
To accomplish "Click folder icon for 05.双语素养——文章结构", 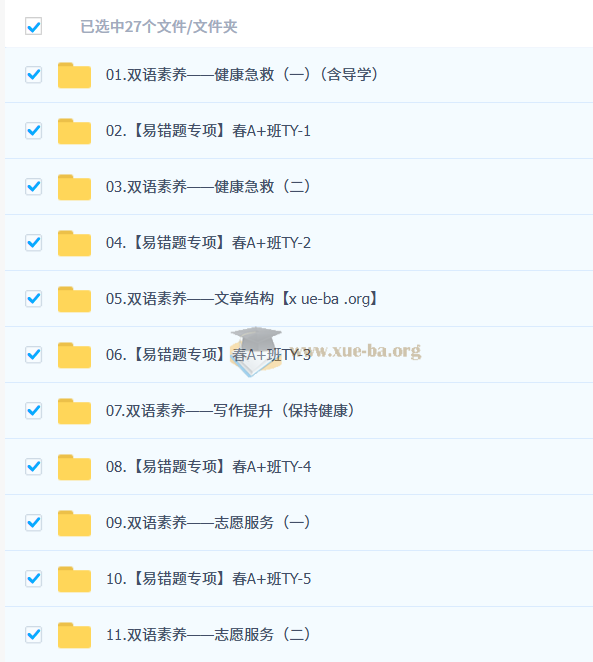I will tap(74, 299).
